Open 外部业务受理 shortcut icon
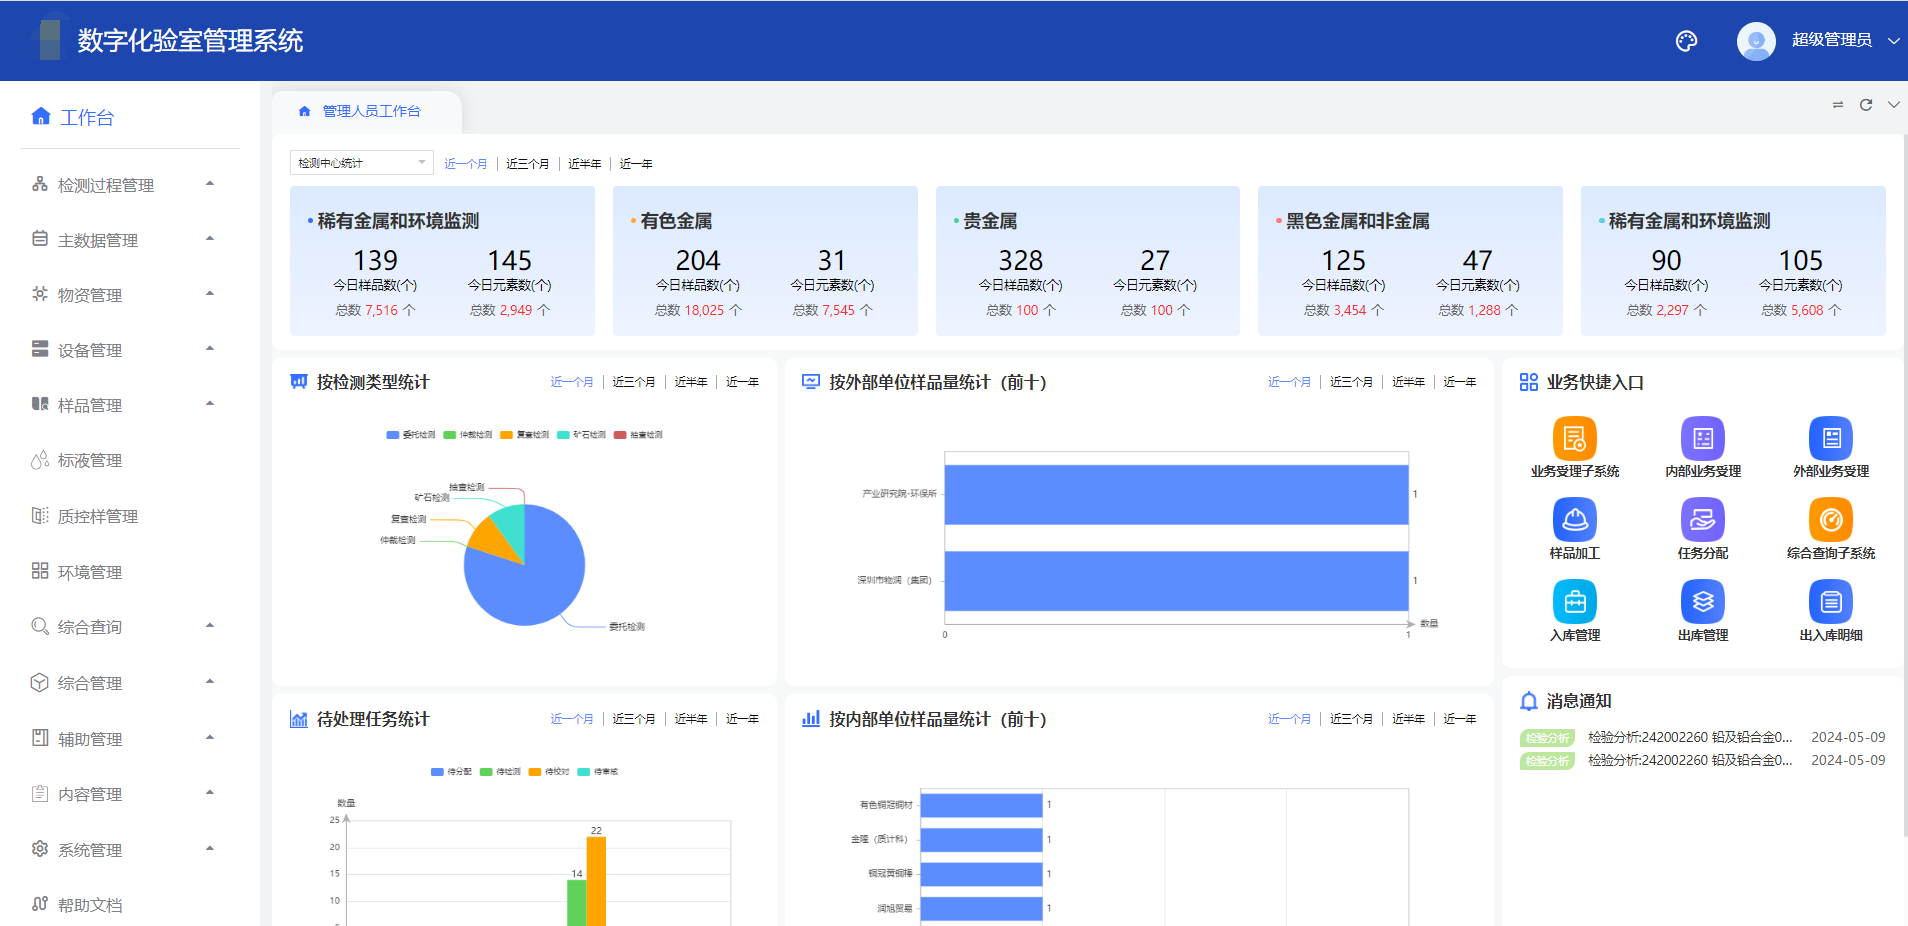 pyautogui.click(x=1831, y=438)
